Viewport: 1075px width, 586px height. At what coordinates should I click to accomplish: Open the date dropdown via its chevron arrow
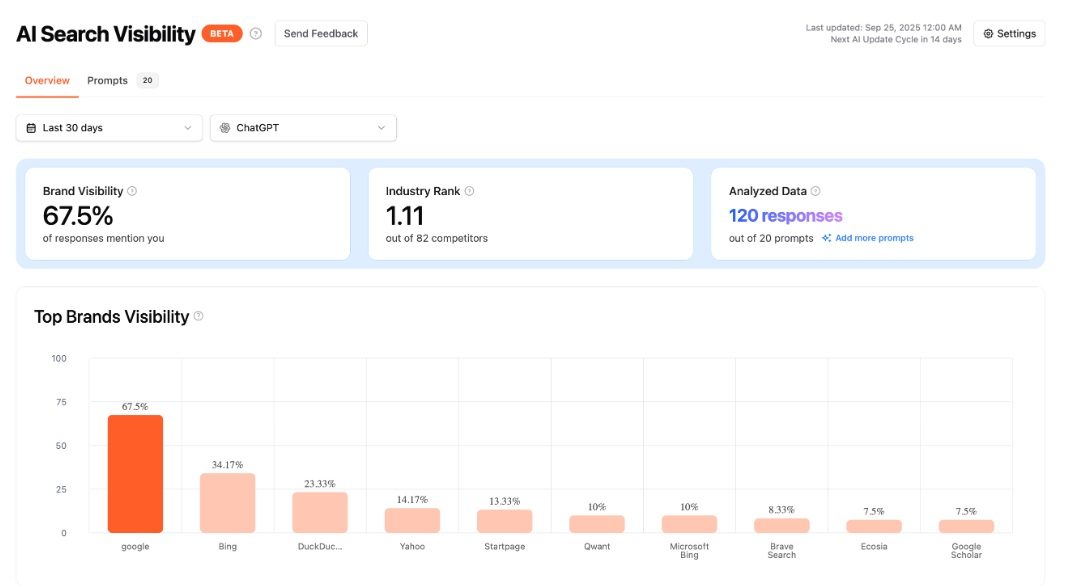click(187, 127)
